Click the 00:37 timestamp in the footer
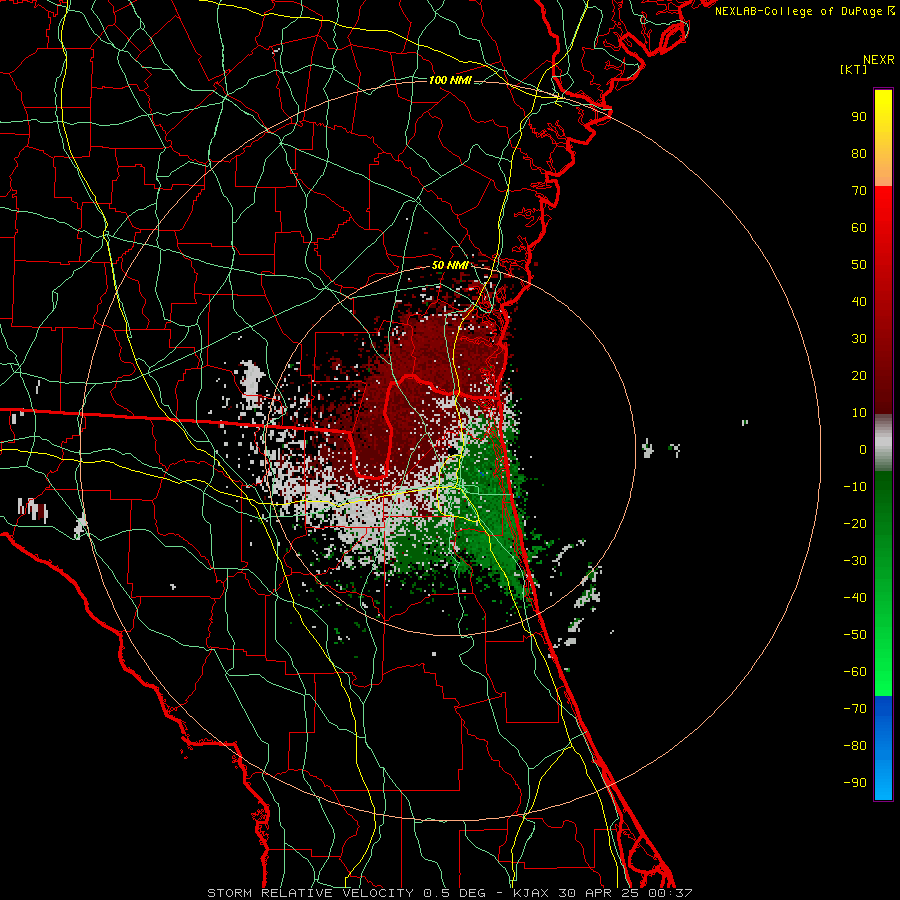900x900 pixels. pos(670,893)
